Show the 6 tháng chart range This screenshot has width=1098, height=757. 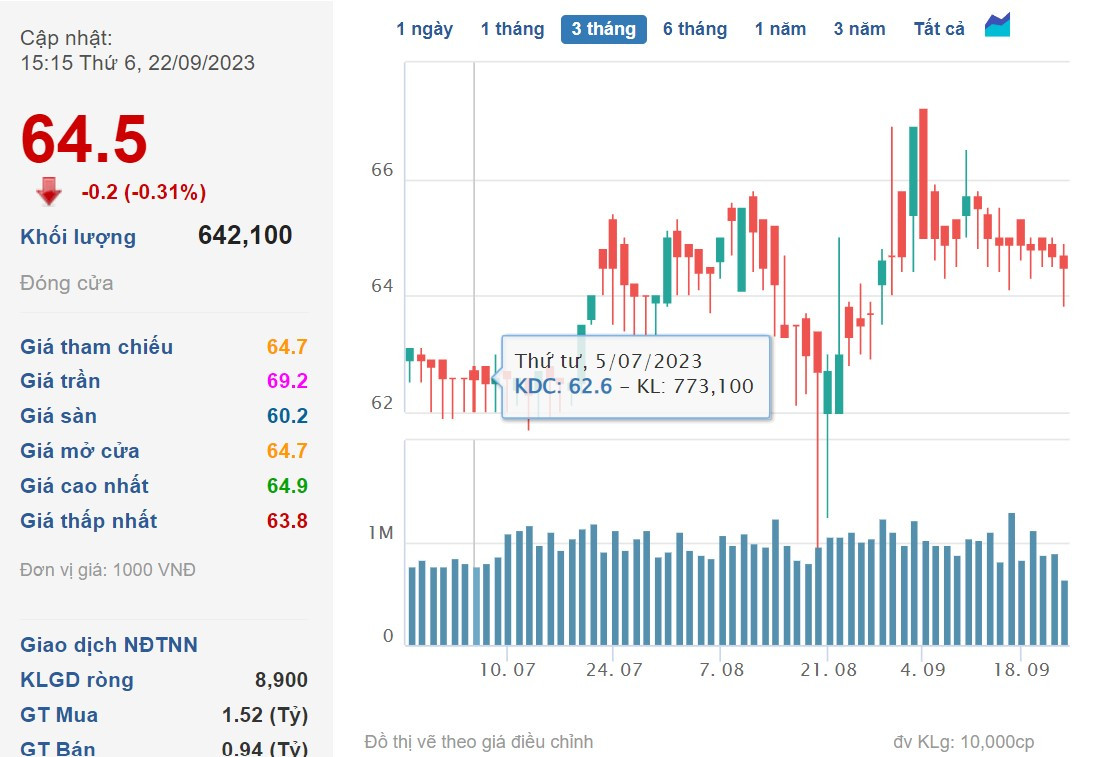tap(694, 29)
